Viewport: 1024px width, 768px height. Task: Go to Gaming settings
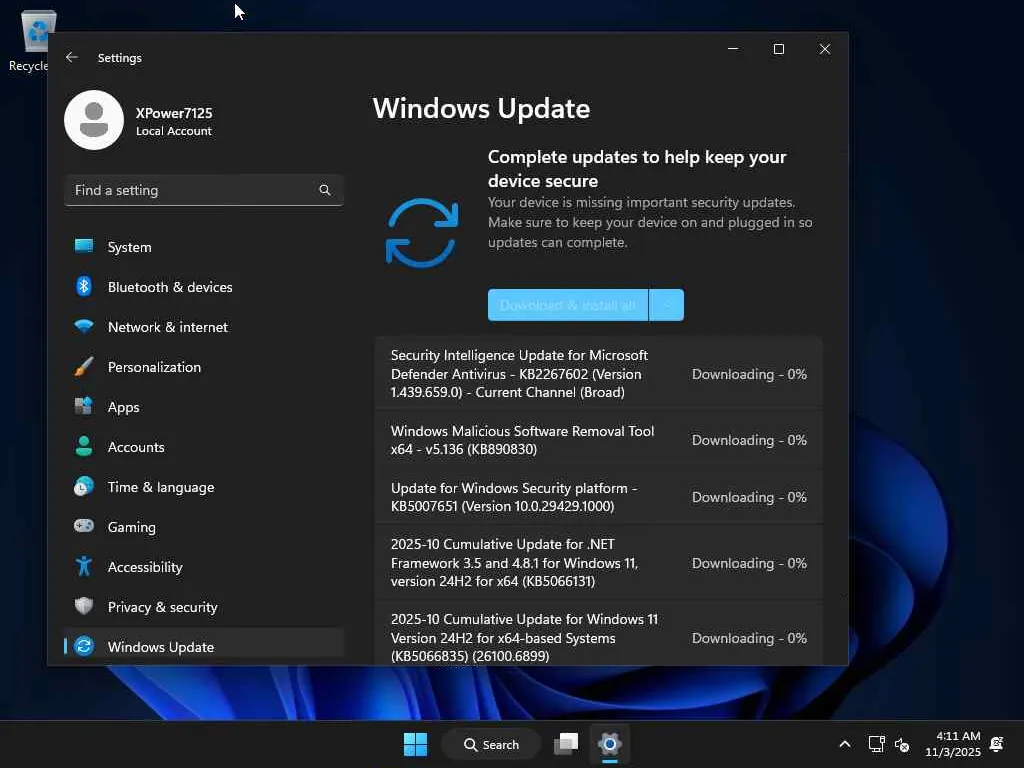click(x=204, y=527)
